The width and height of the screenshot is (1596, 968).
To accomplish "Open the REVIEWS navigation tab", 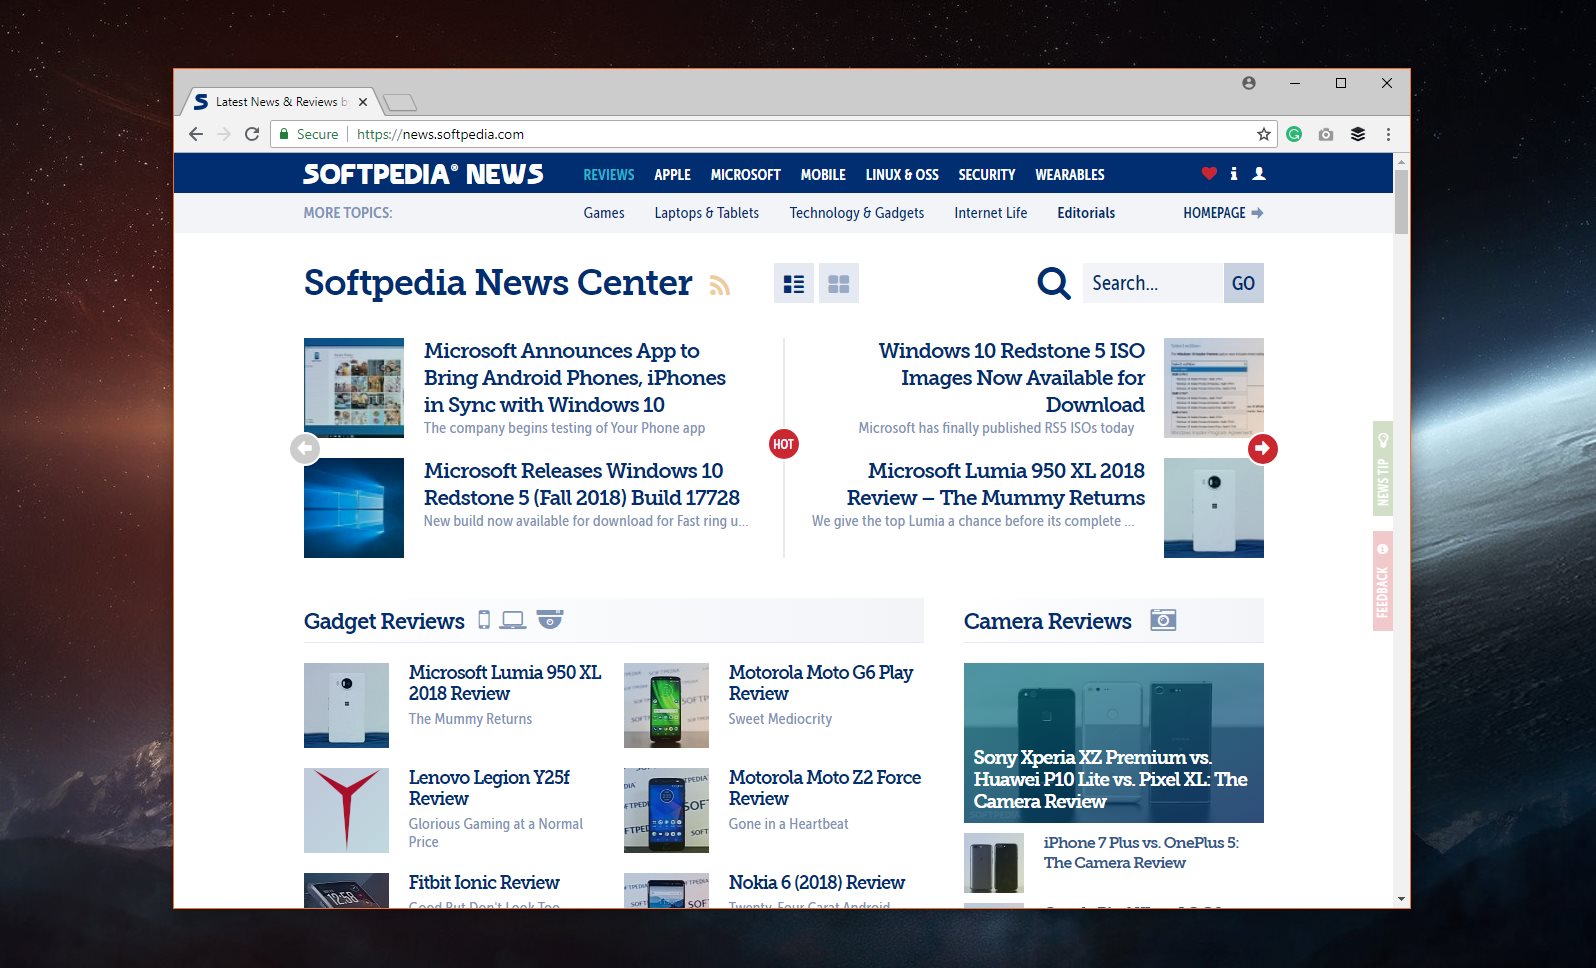I will point(608,175).
